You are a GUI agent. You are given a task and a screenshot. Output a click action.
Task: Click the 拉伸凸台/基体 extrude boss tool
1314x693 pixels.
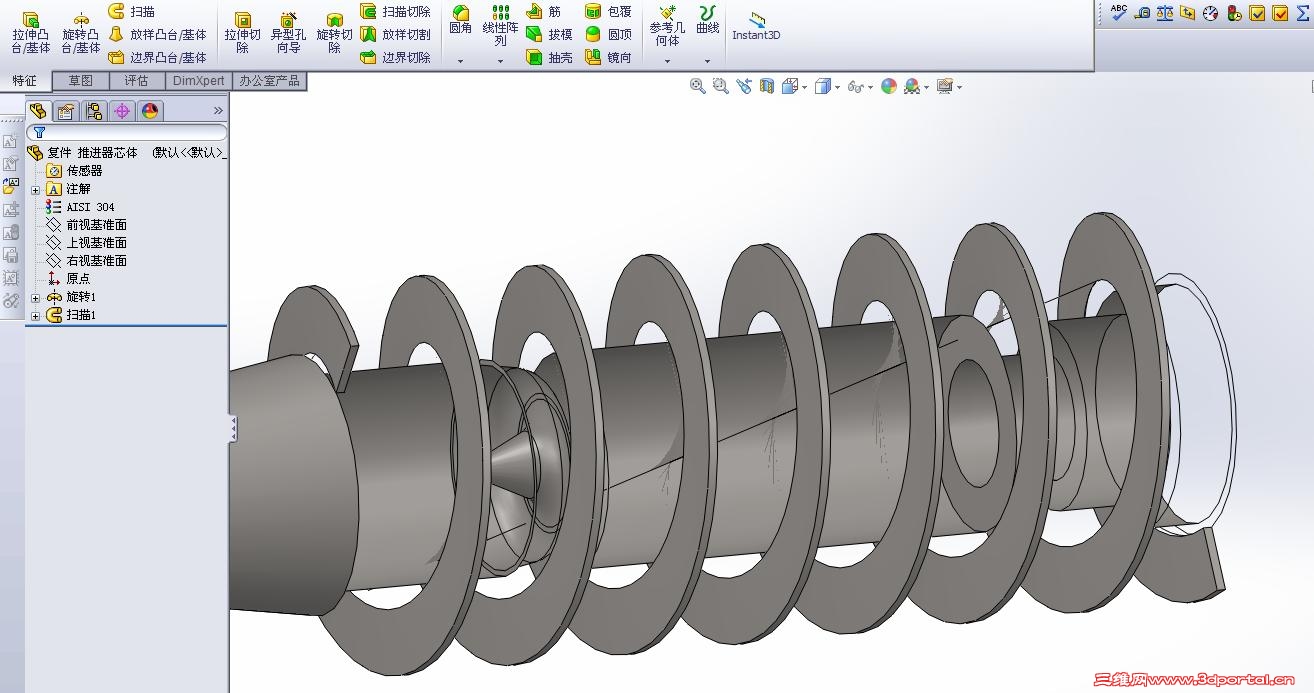coord(31,32)
